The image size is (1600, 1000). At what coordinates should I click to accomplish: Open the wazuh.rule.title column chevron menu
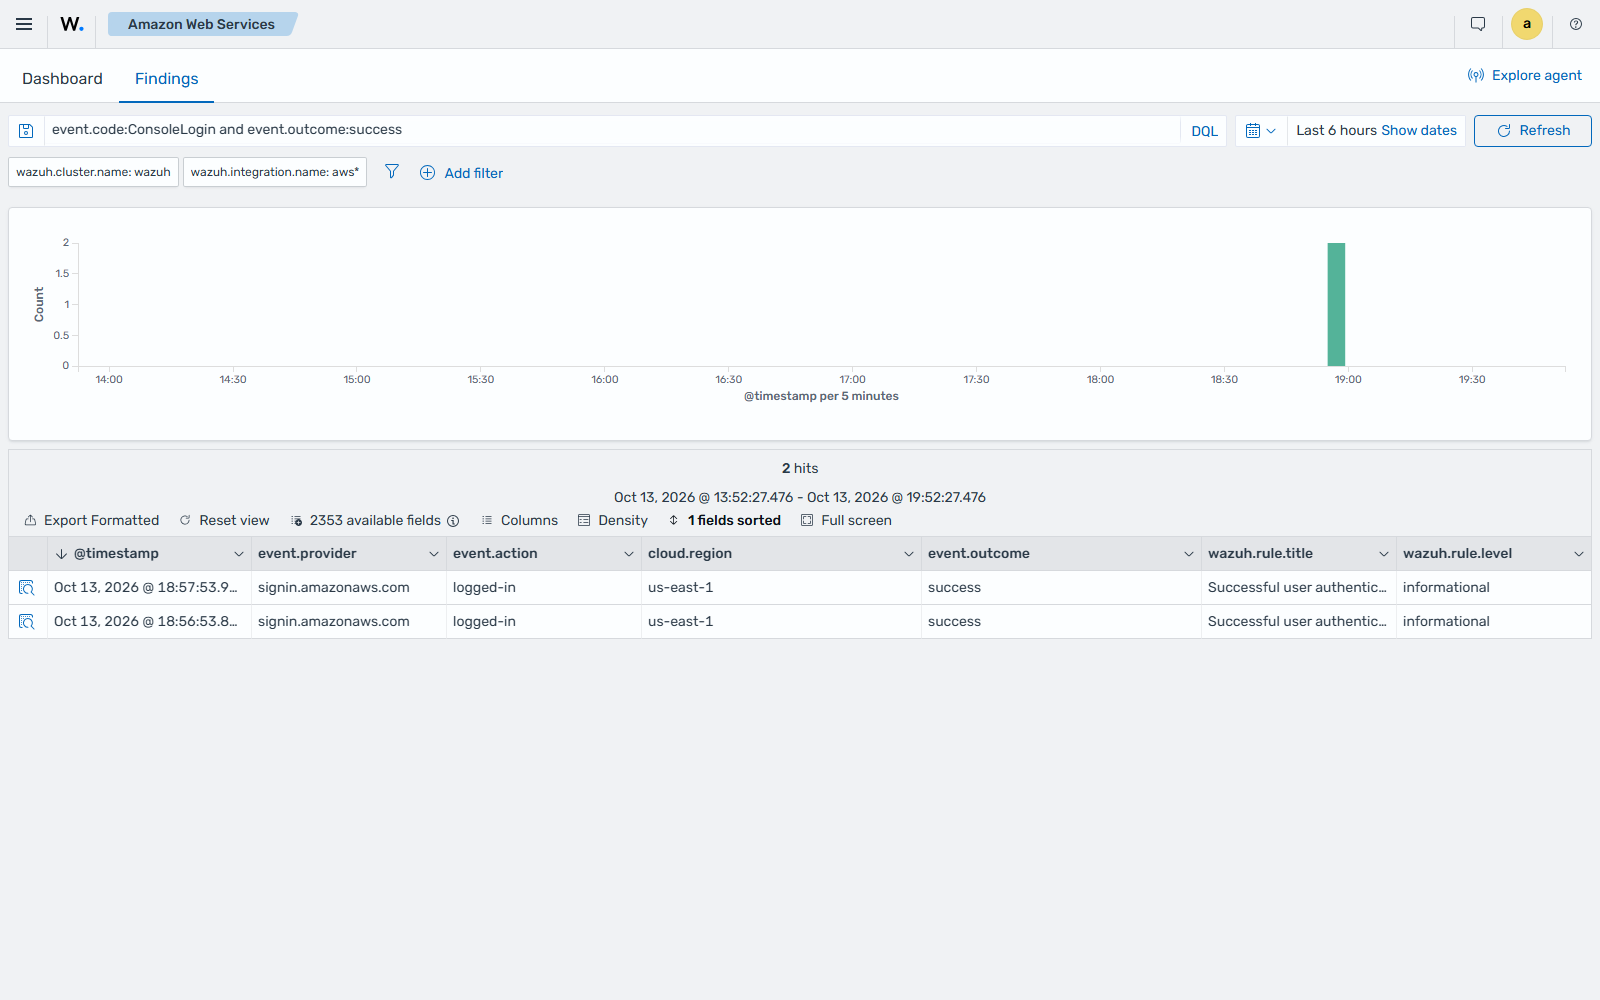[1384, 554]
